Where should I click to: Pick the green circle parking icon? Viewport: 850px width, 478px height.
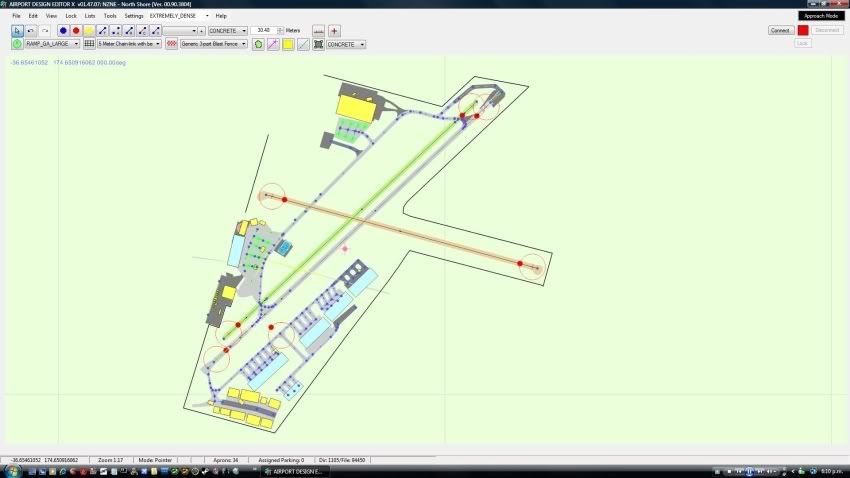(x=17, y=45)
